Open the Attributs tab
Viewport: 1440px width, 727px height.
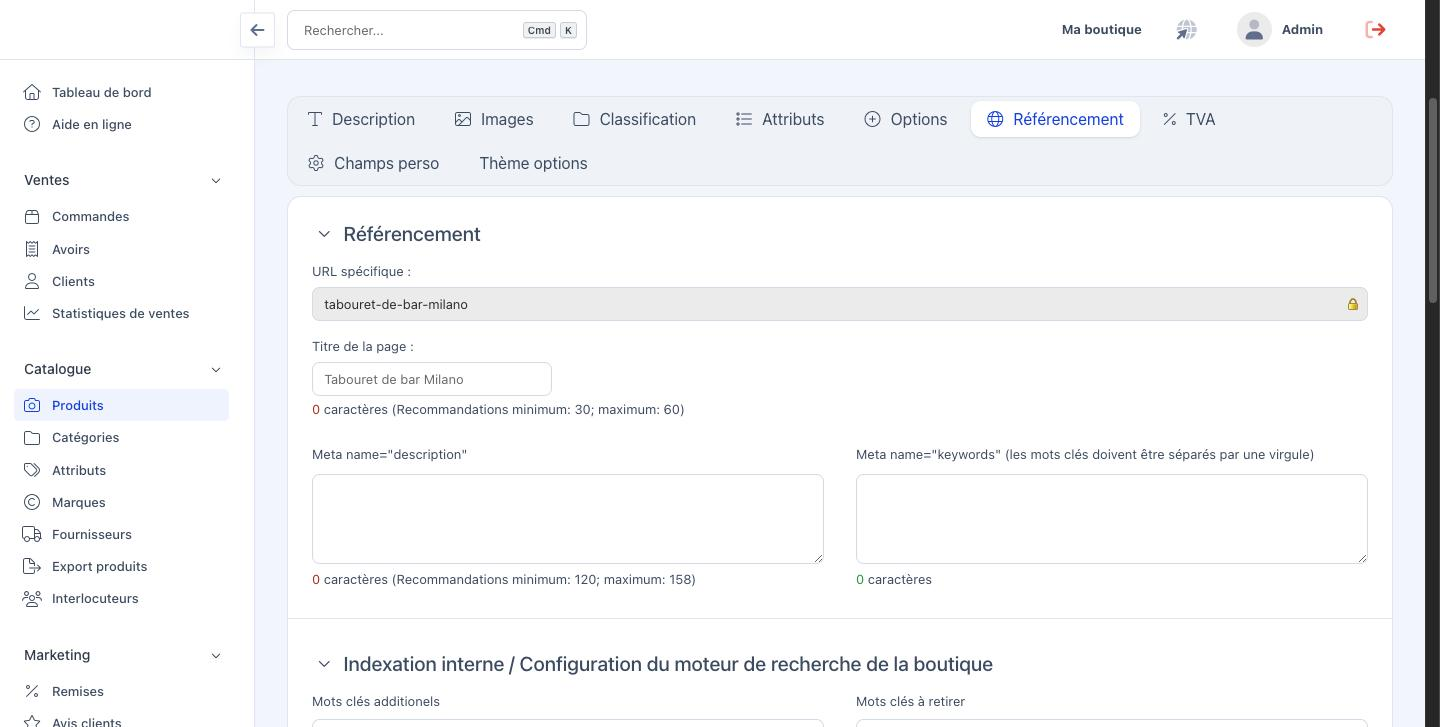[x=780, y=119]
